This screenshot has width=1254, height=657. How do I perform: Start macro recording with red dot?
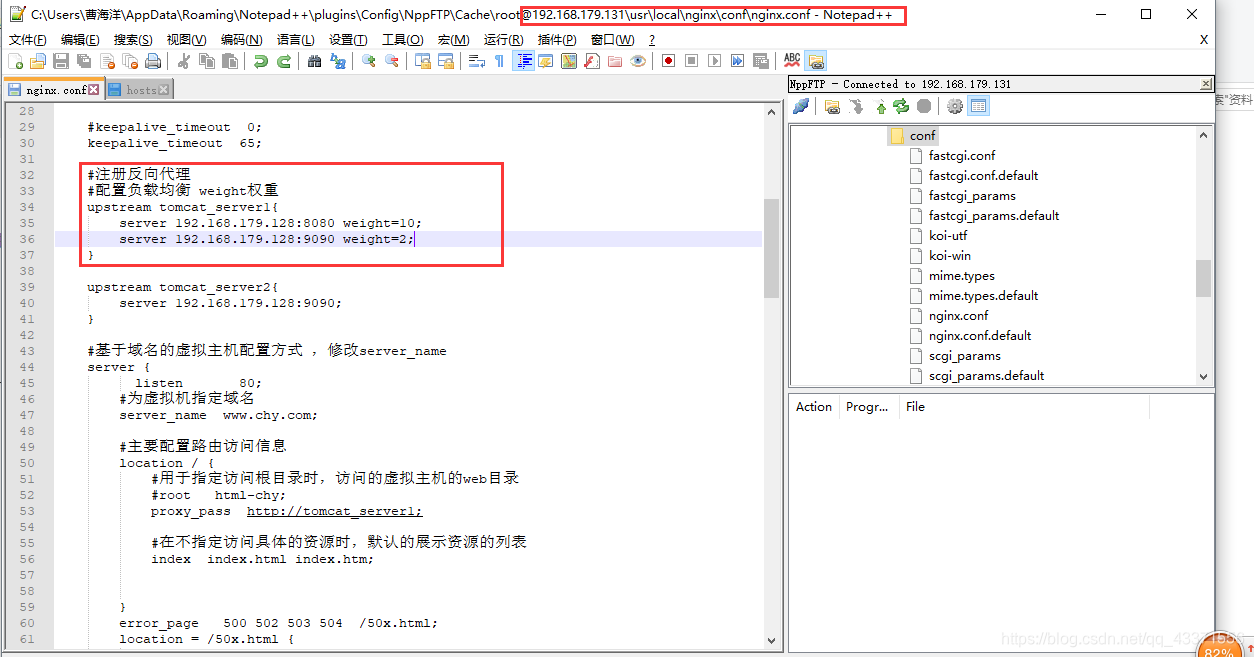pos(668,60)
